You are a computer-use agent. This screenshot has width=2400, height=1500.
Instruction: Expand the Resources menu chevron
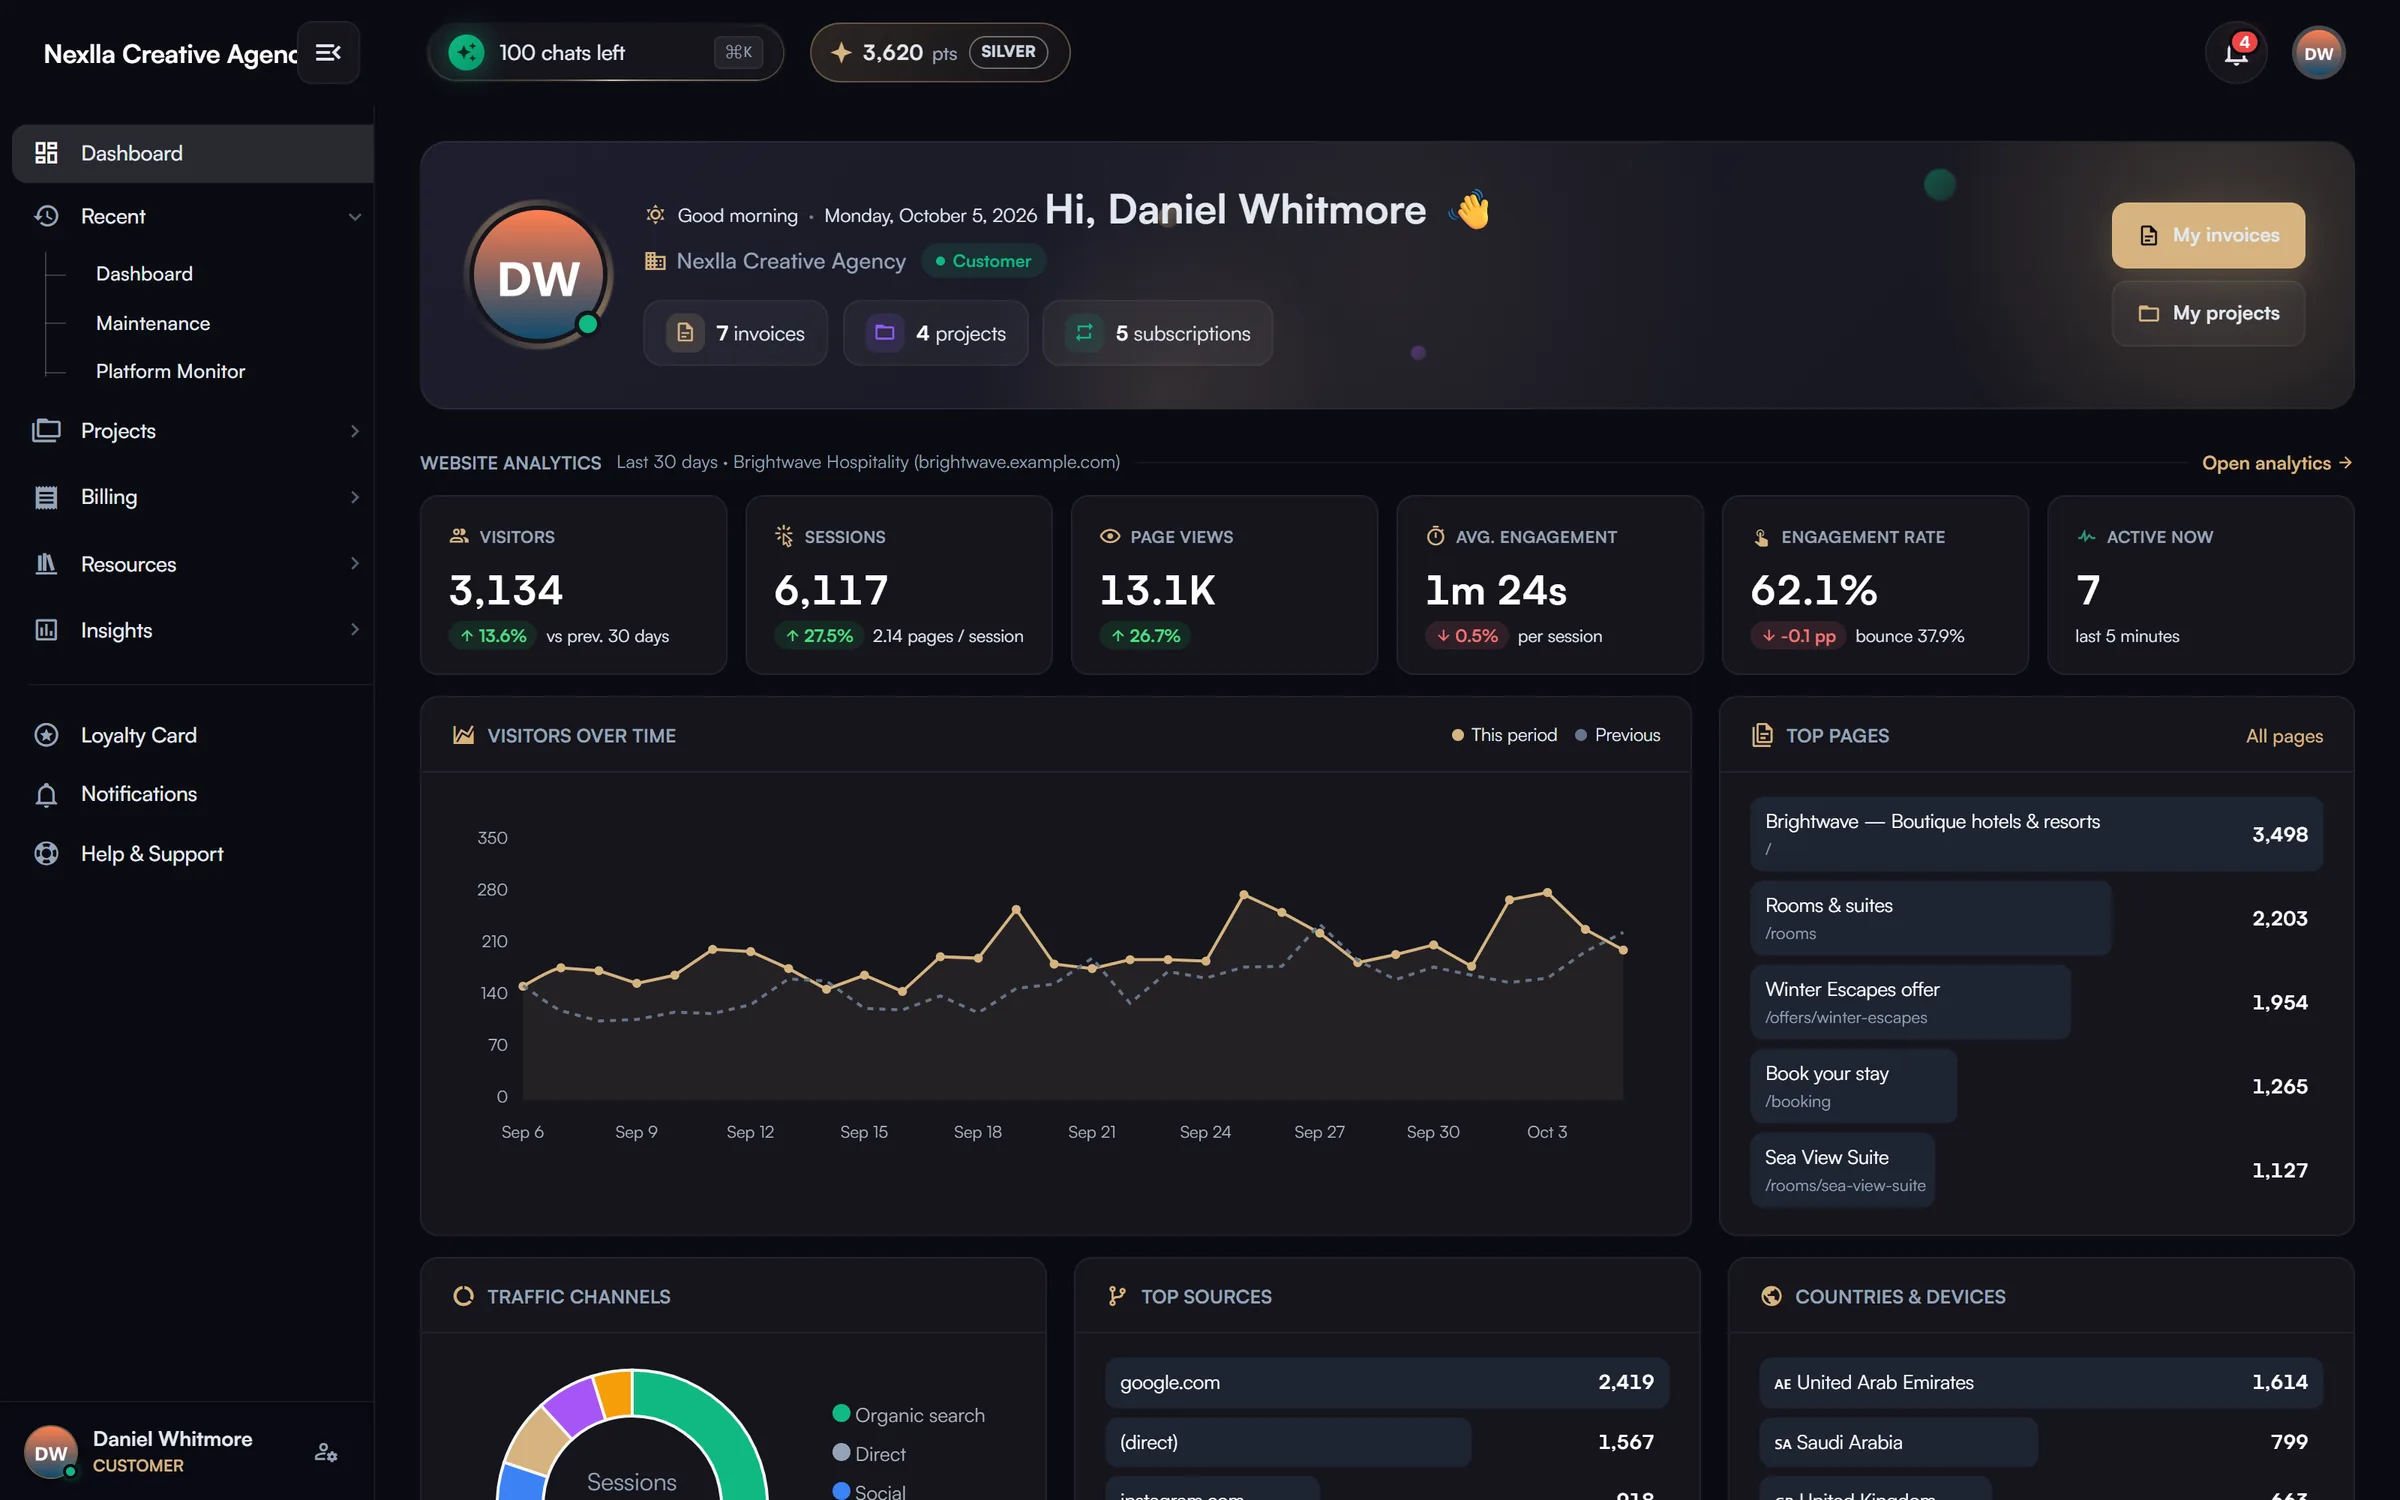(x=354, y=564)
